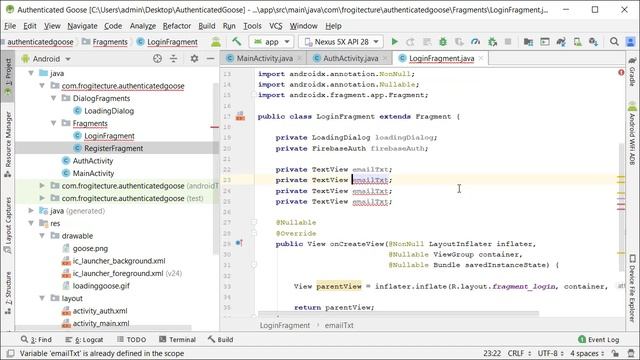Image resolution: width=640 pixels, height=360 pixels.
Task: Click the CRLF line separator in status bar
Action: coord(520,353)
